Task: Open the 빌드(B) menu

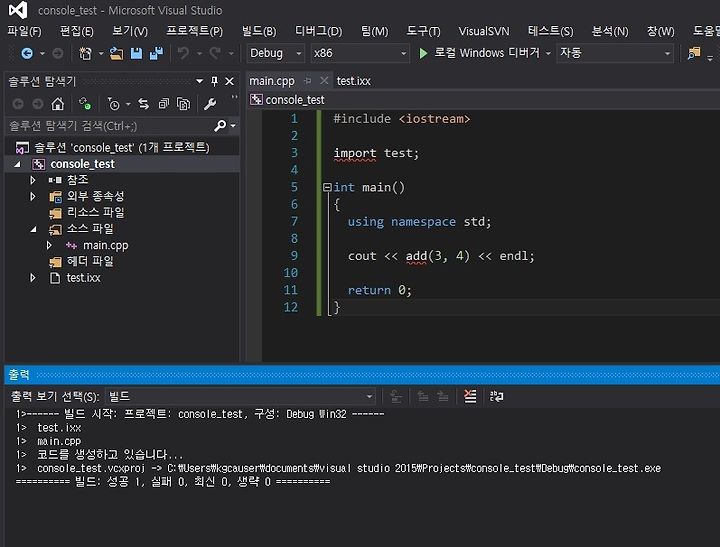Action: [259, 31]
